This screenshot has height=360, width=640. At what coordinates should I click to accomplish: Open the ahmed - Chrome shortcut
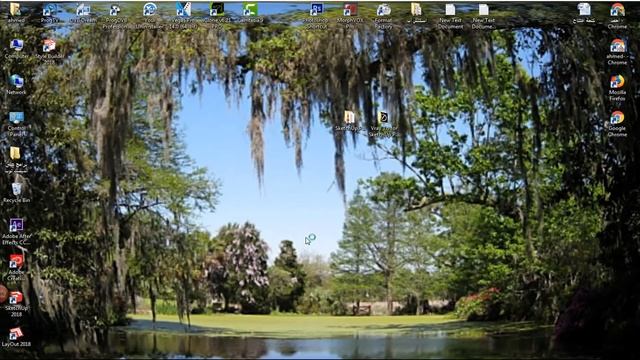(x=617, y=52)
